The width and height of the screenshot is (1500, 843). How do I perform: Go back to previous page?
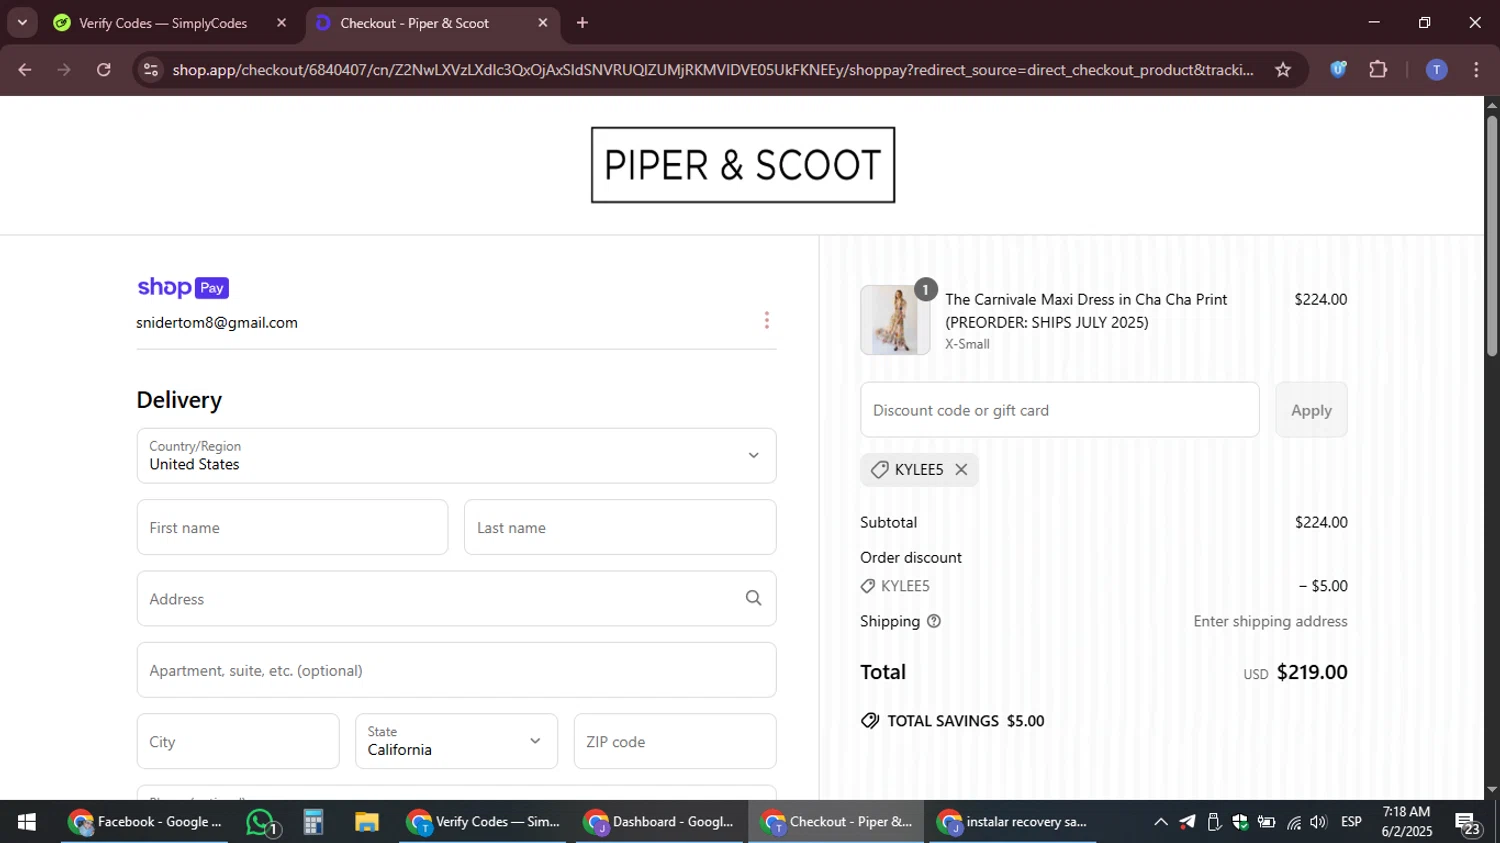pyautogui.click(x=25, y=70)
